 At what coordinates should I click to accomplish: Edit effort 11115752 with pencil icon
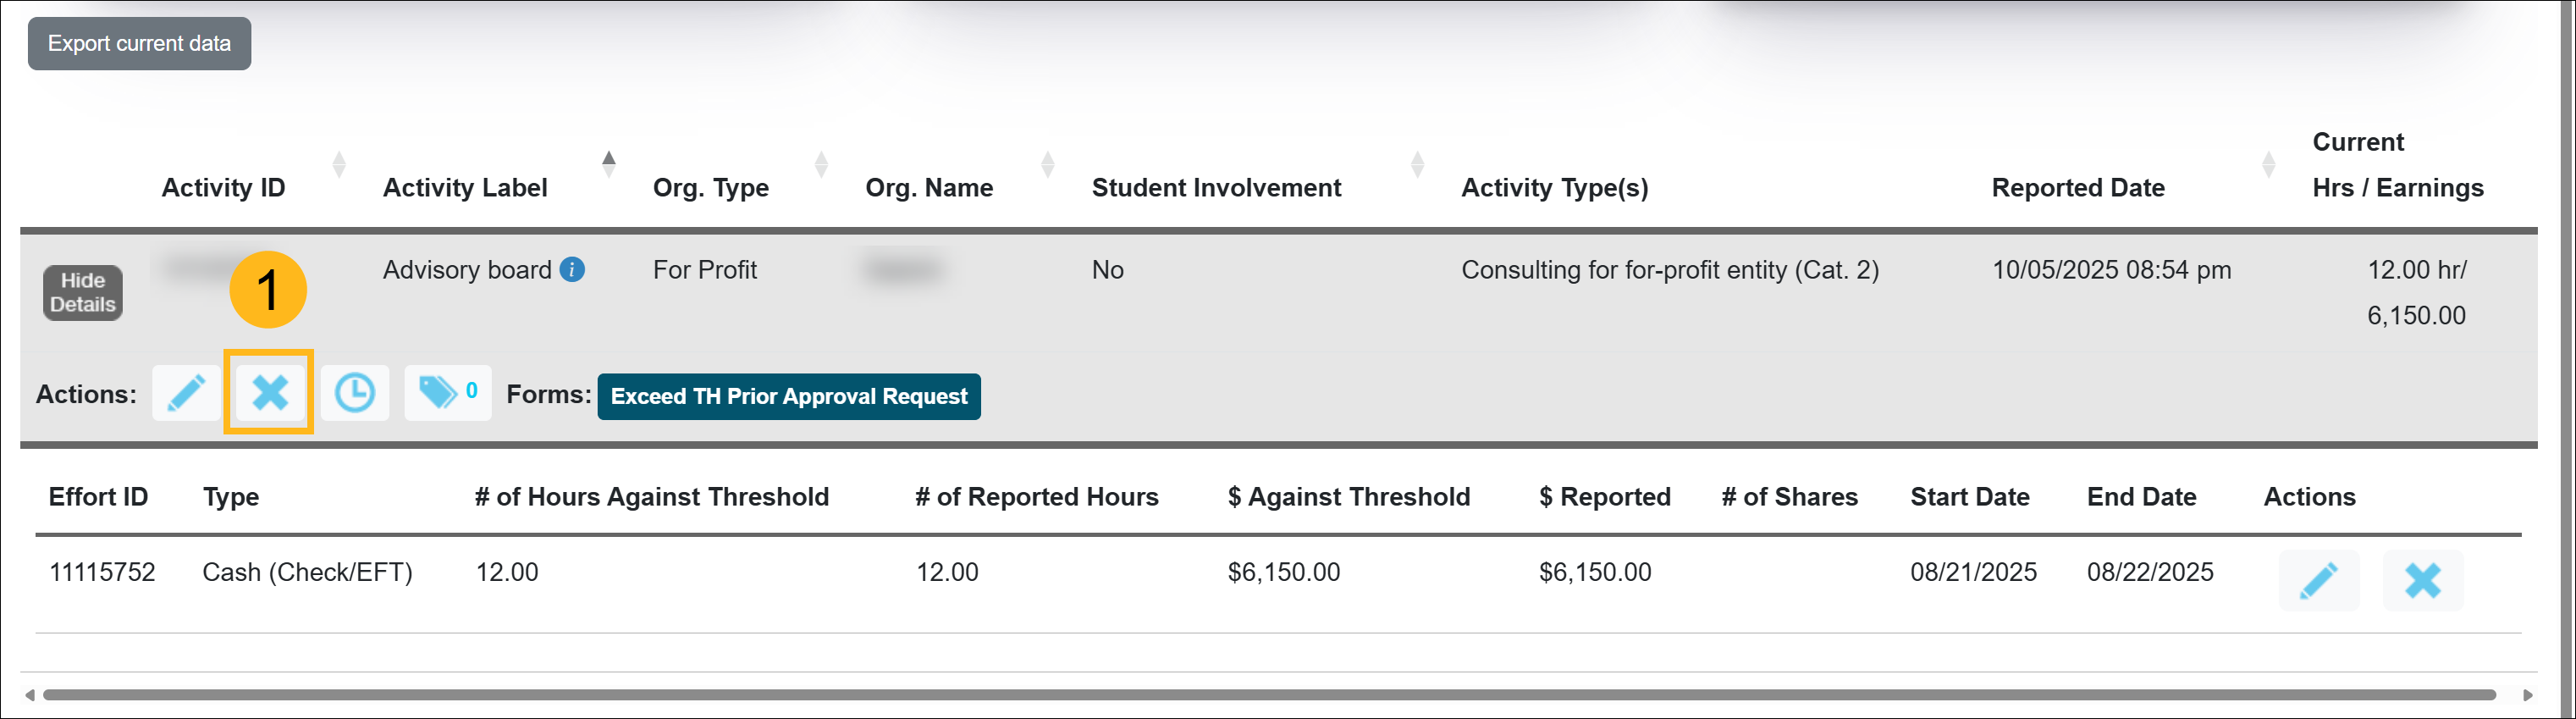(2317, 580)
